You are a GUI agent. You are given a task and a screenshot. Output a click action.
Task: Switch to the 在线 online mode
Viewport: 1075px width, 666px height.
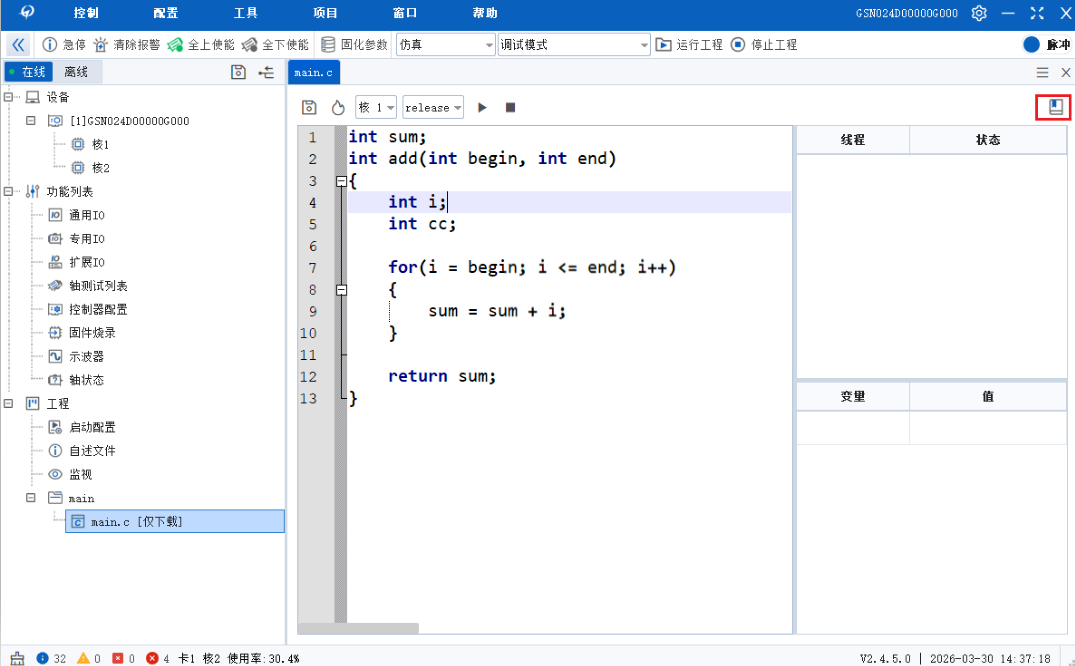[28, 72]
